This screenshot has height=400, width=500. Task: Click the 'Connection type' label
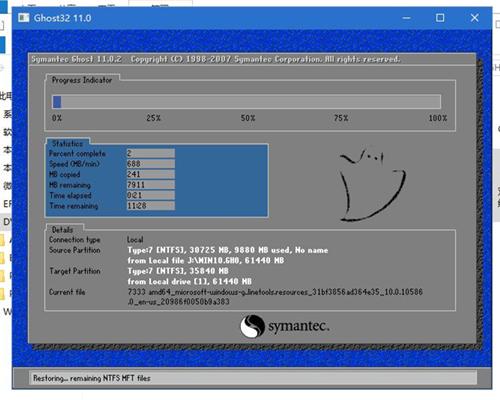pyautogui.click(x=75, y=240)
